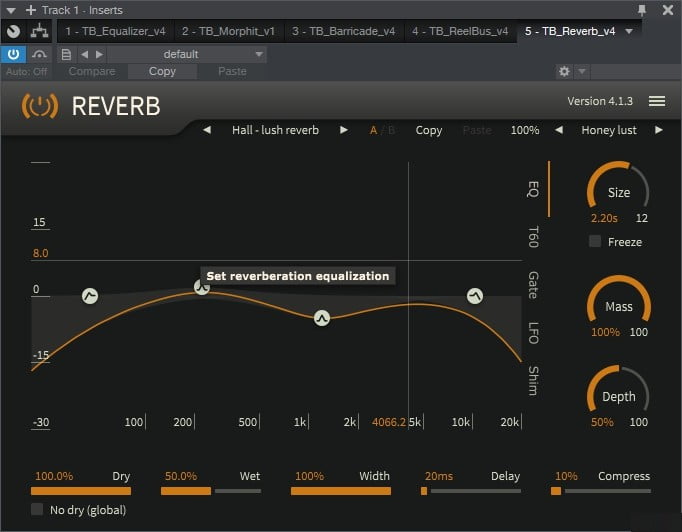The width and height of the screenshot is (682, 532).
Task: Click the plugin Copy A/B button
Action: pyautogui.click(x=428, y=130)
